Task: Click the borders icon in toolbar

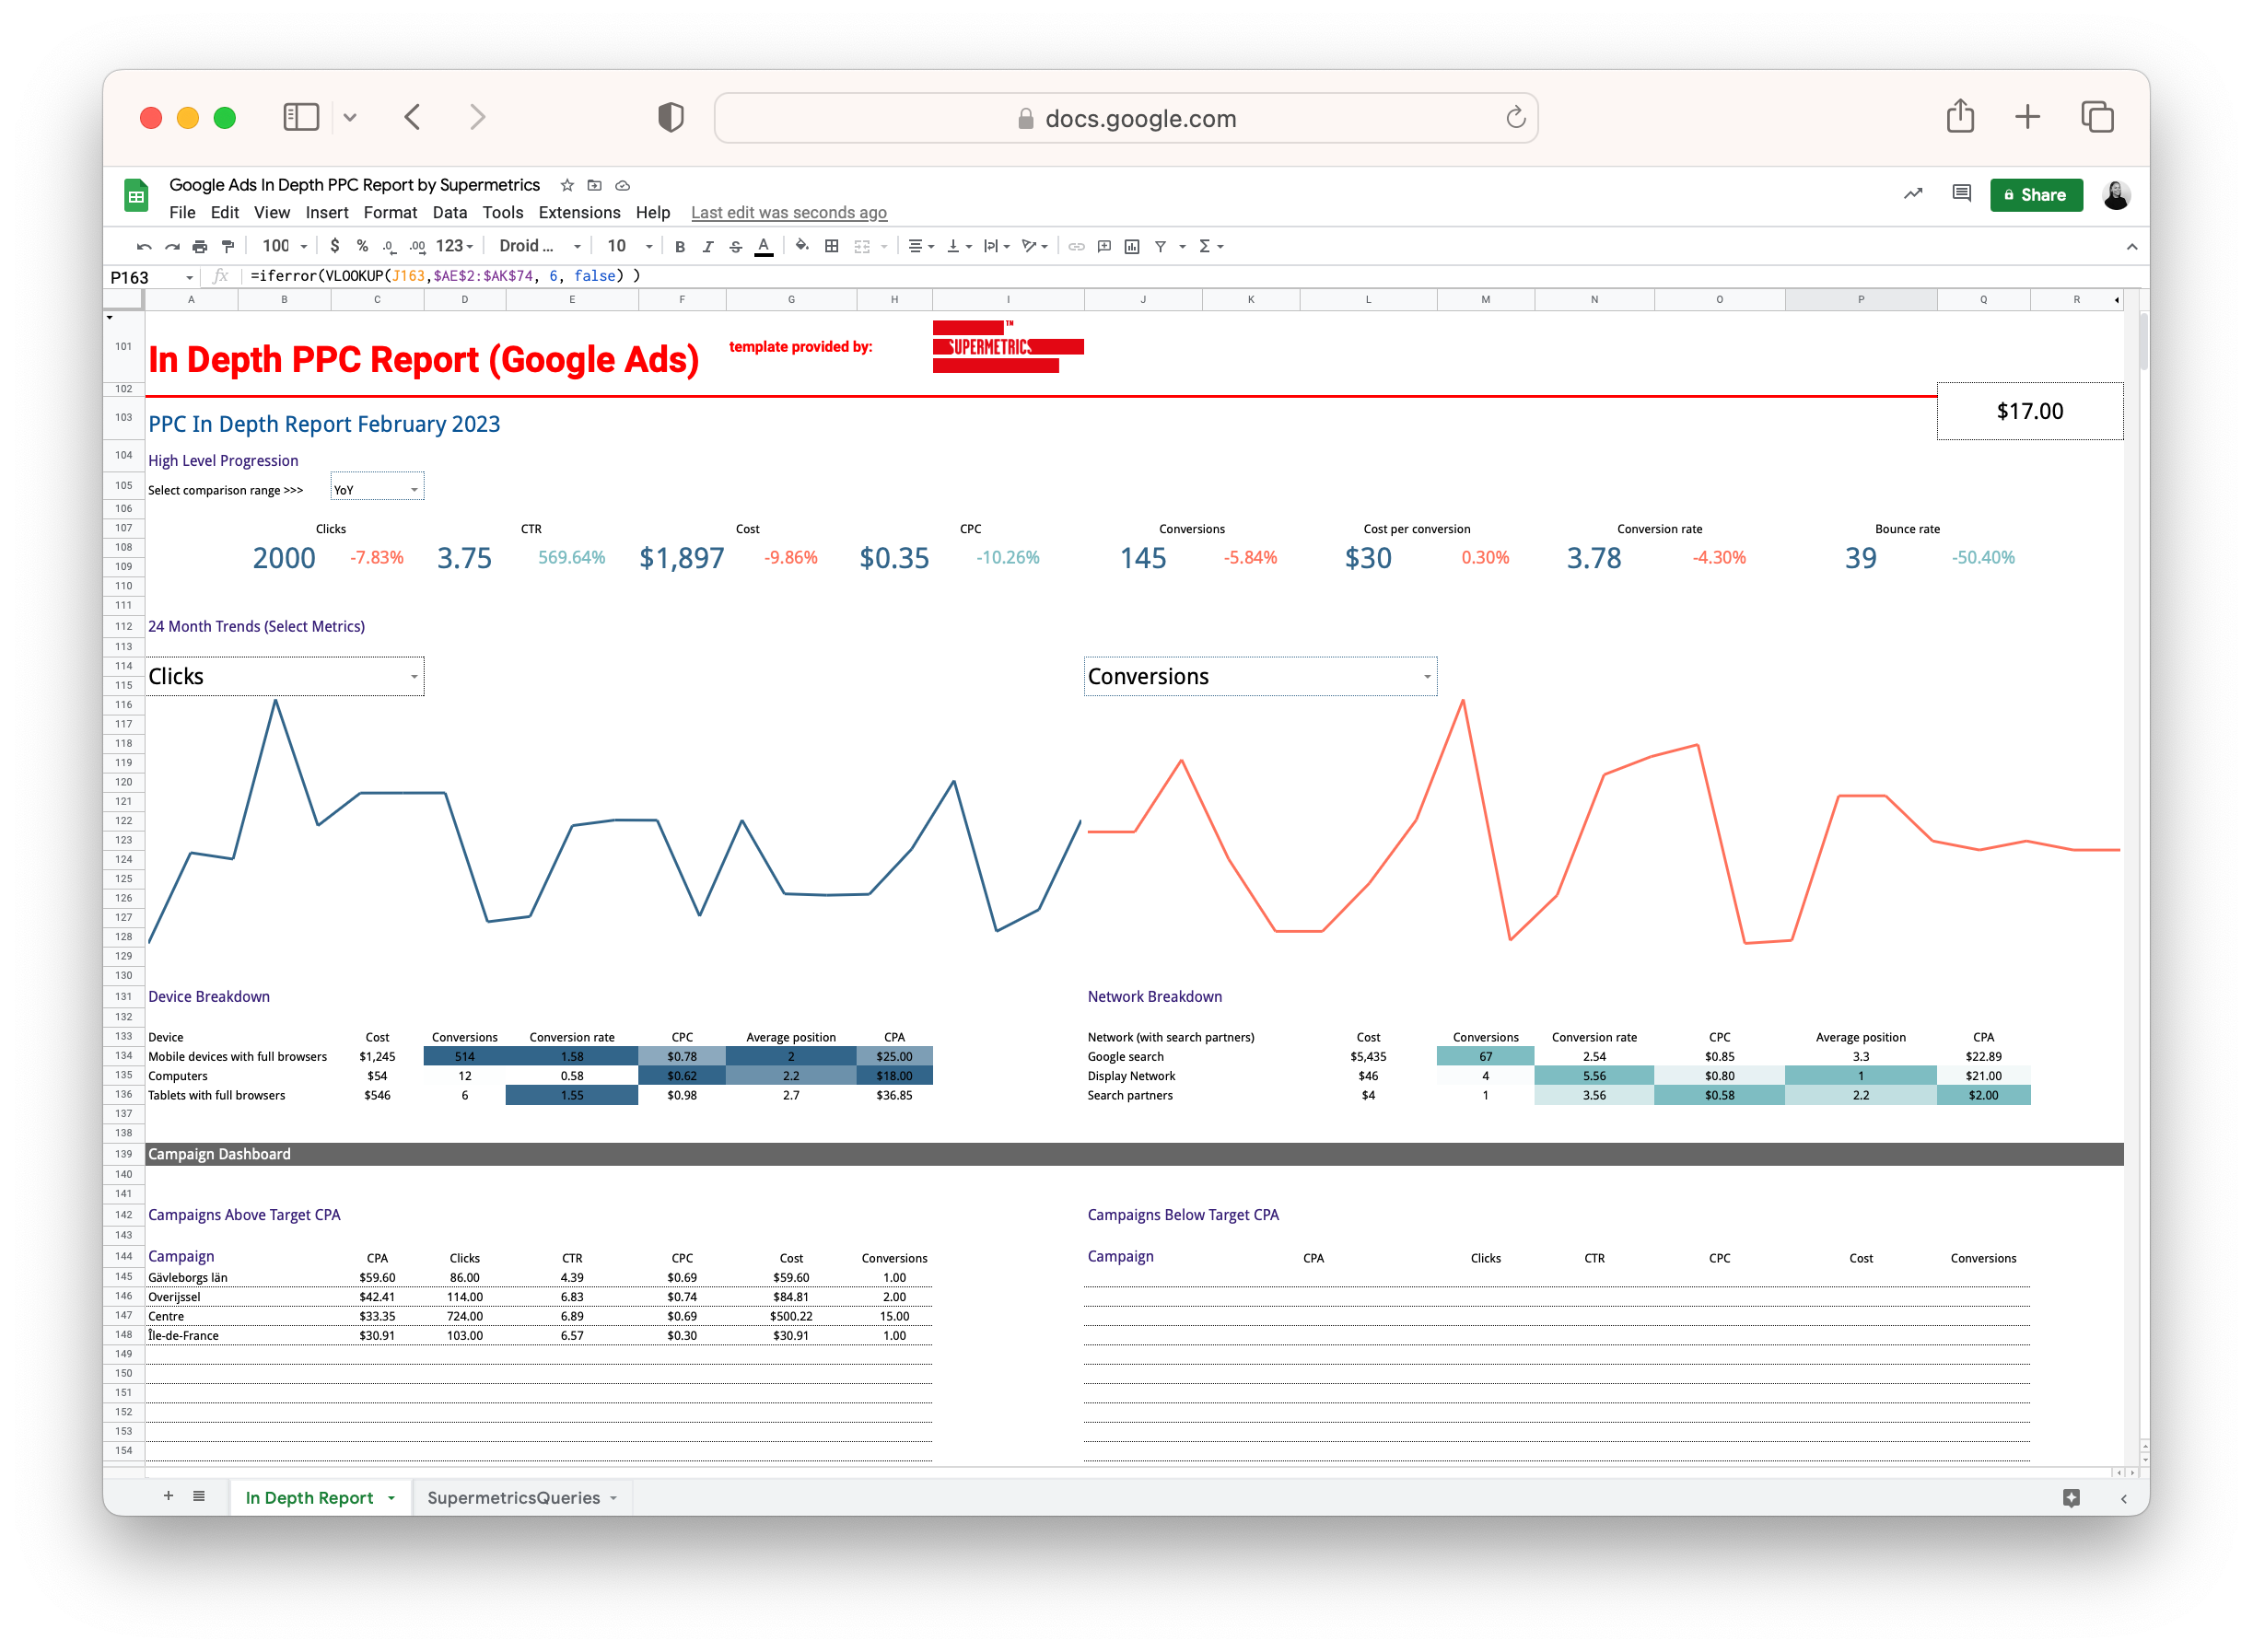Action: pyautogui.click(x=831, y=246)
